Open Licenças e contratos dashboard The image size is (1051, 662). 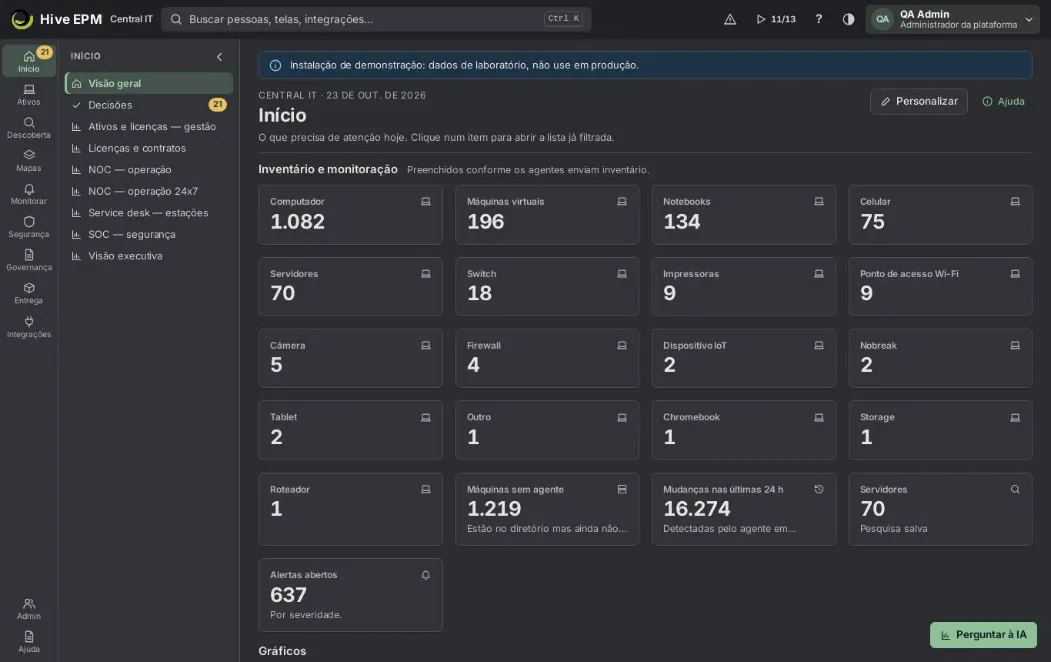(x=149, y=148)
